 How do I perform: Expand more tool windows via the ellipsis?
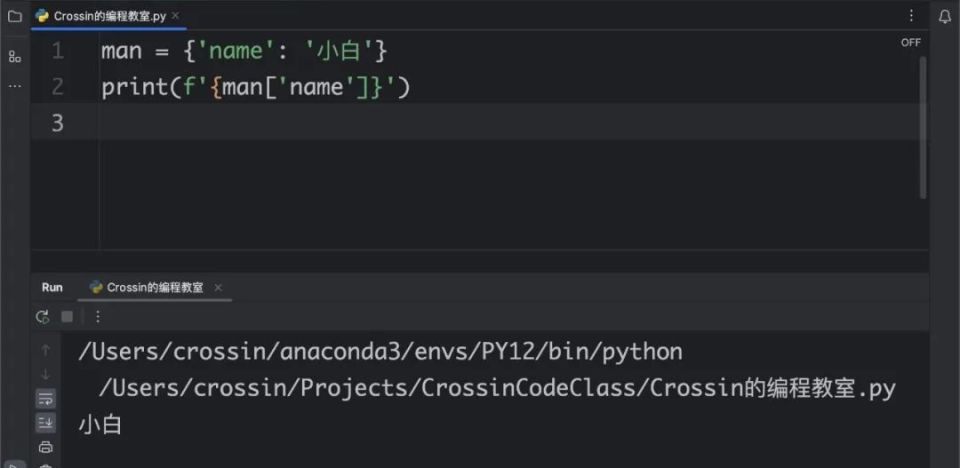click(x=15, y=86)
